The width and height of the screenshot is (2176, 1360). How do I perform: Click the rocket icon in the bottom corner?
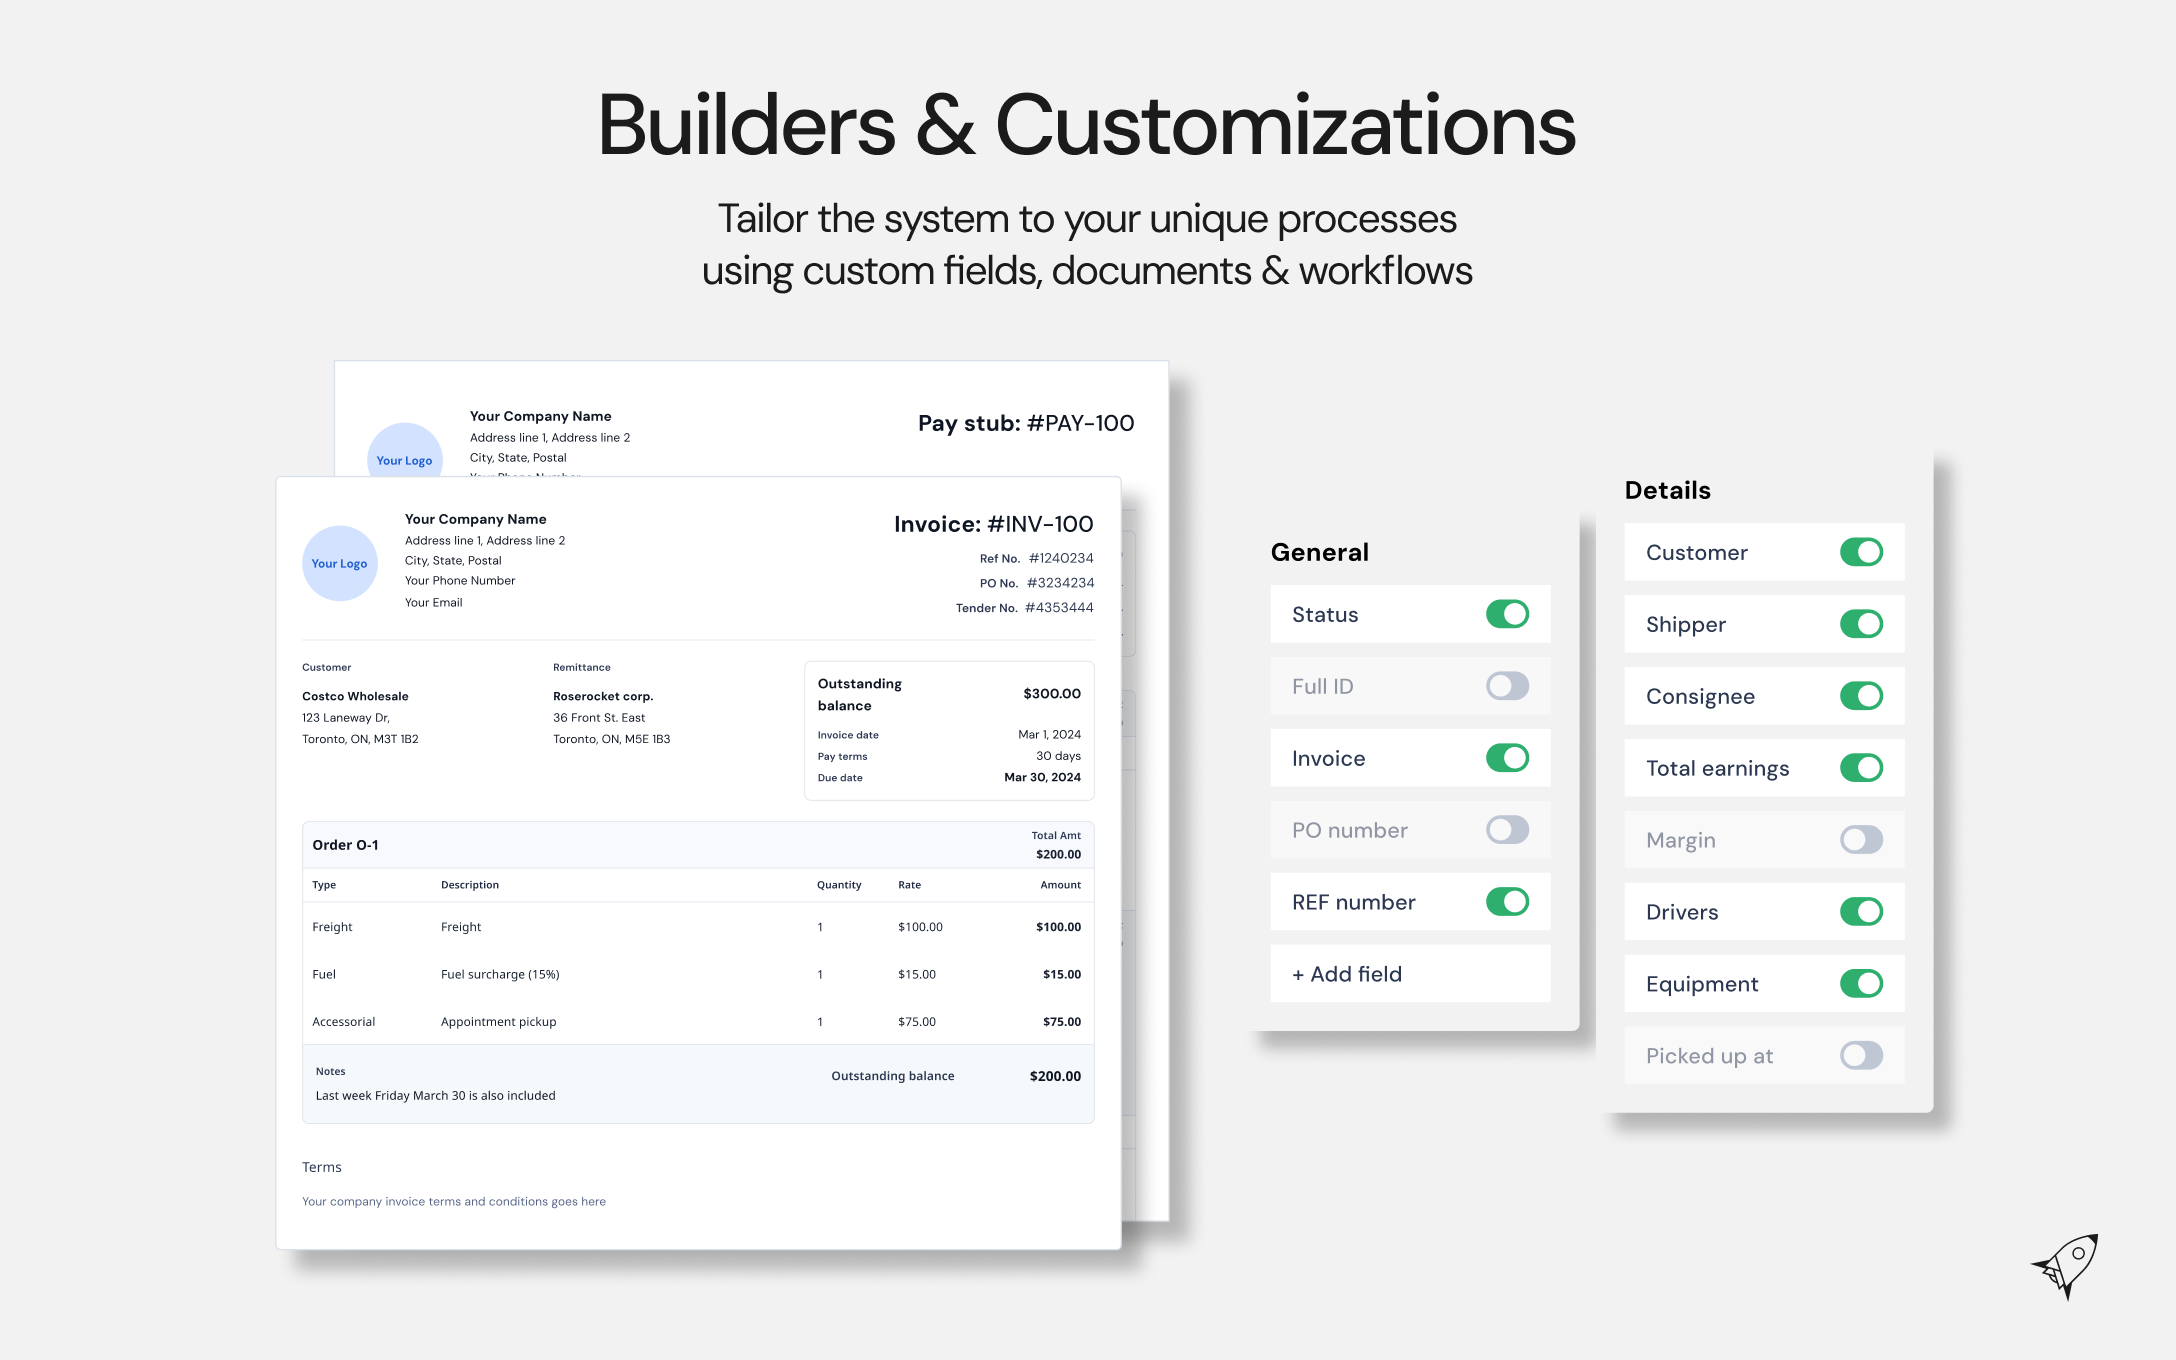(x=2063, y=1268)
